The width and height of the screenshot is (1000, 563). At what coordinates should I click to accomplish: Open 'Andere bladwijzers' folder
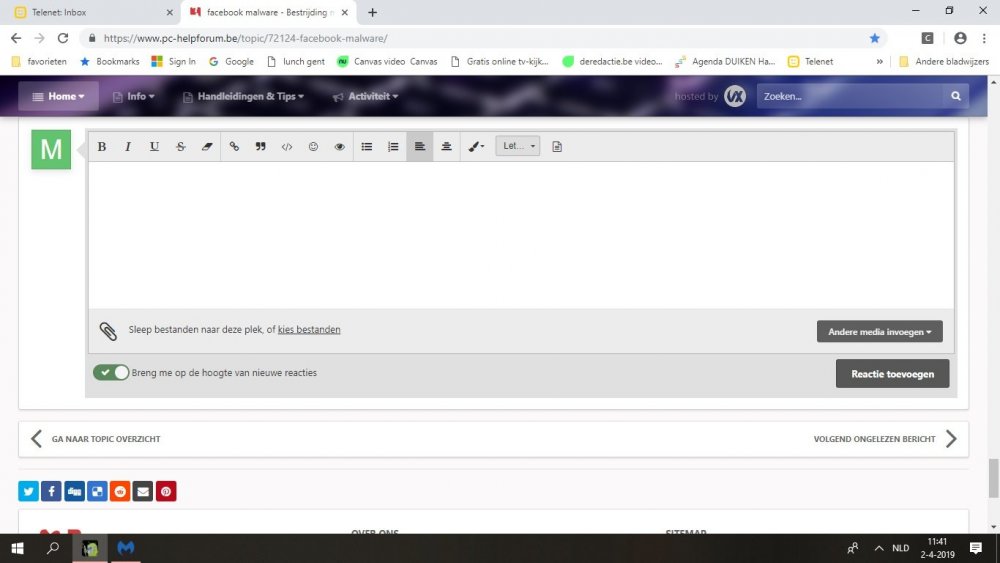(943, 61)
